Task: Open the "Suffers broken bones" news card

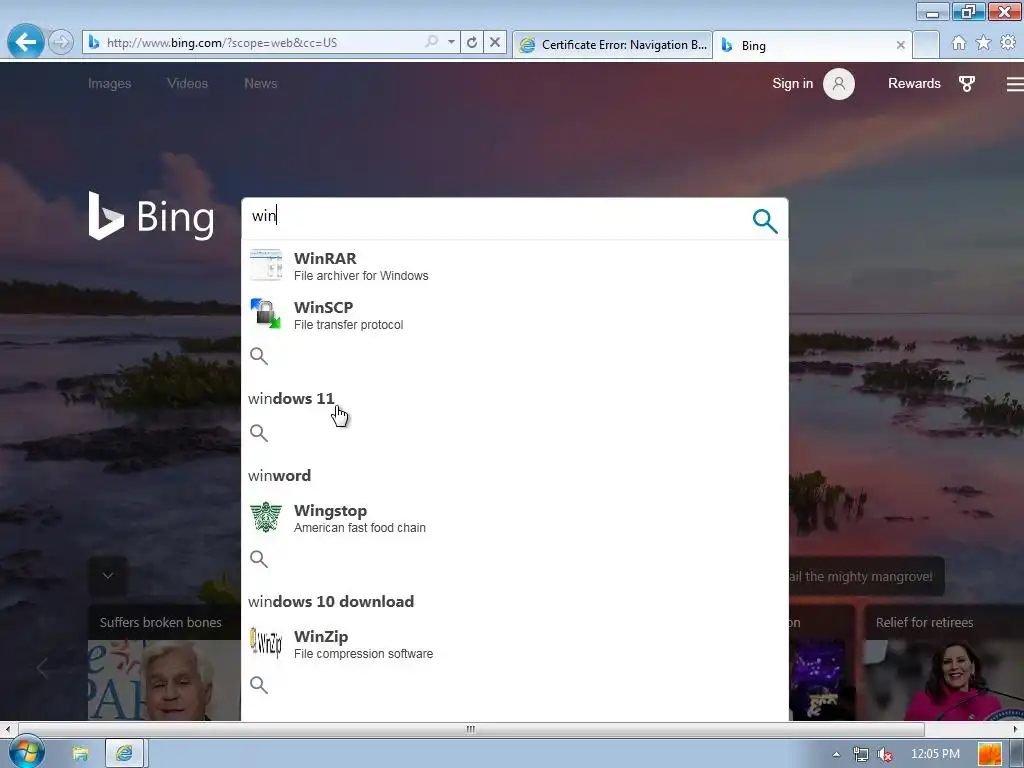Action: 164,662
